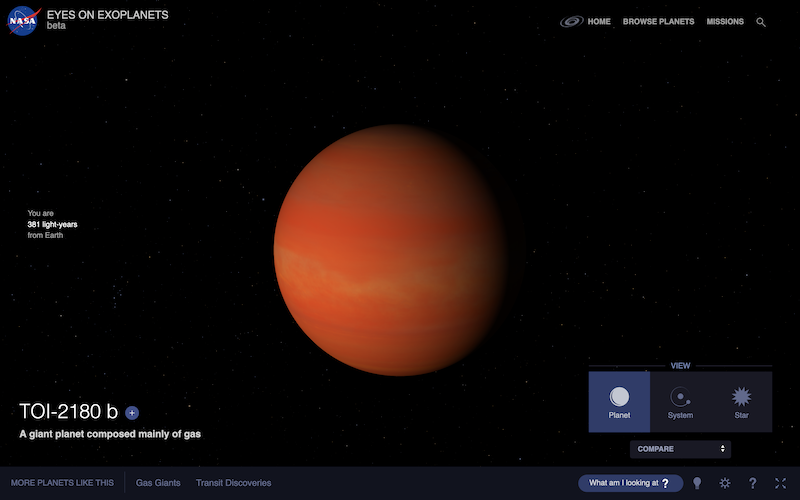Screen dimensions: 800x500
Task: Click the NASA logo
Action: point(23,19)
